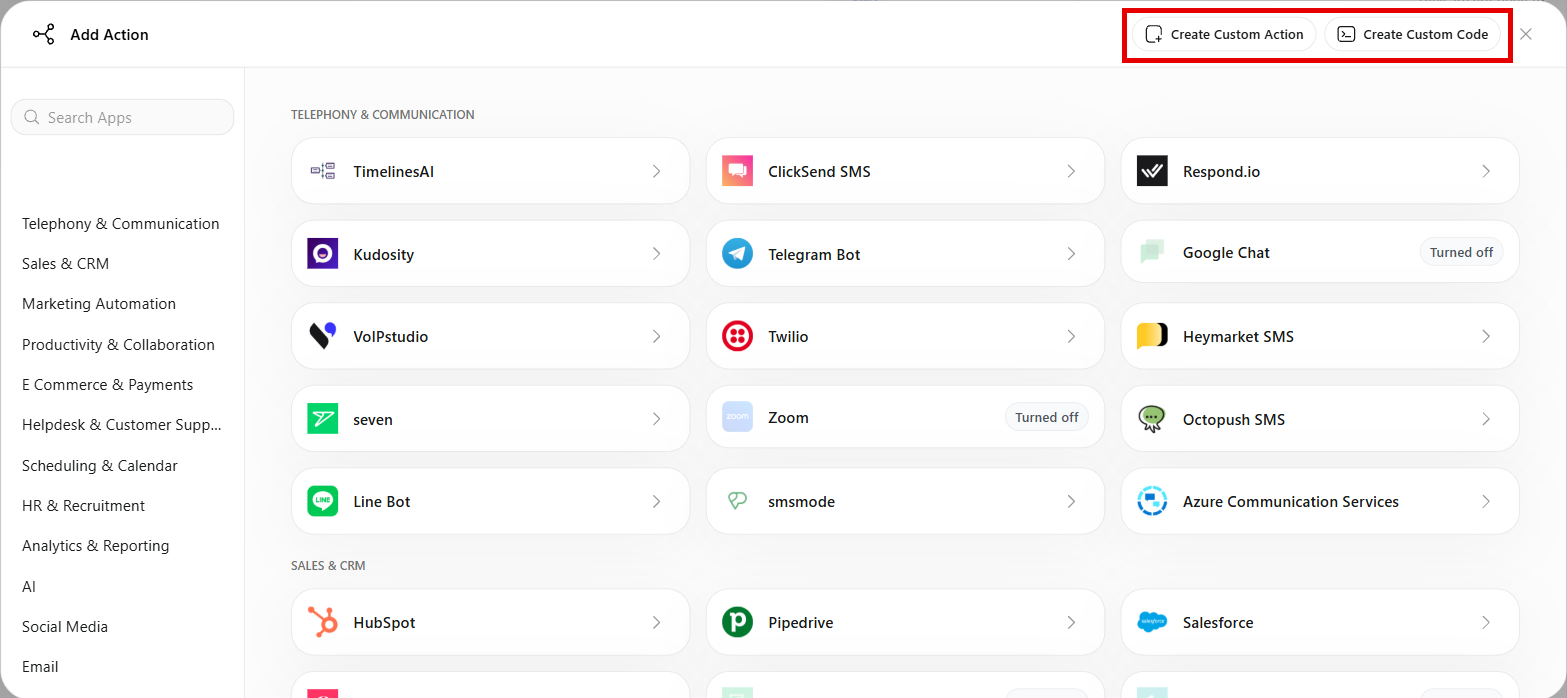Open HR & Recruitment category

tap(84, 506)
